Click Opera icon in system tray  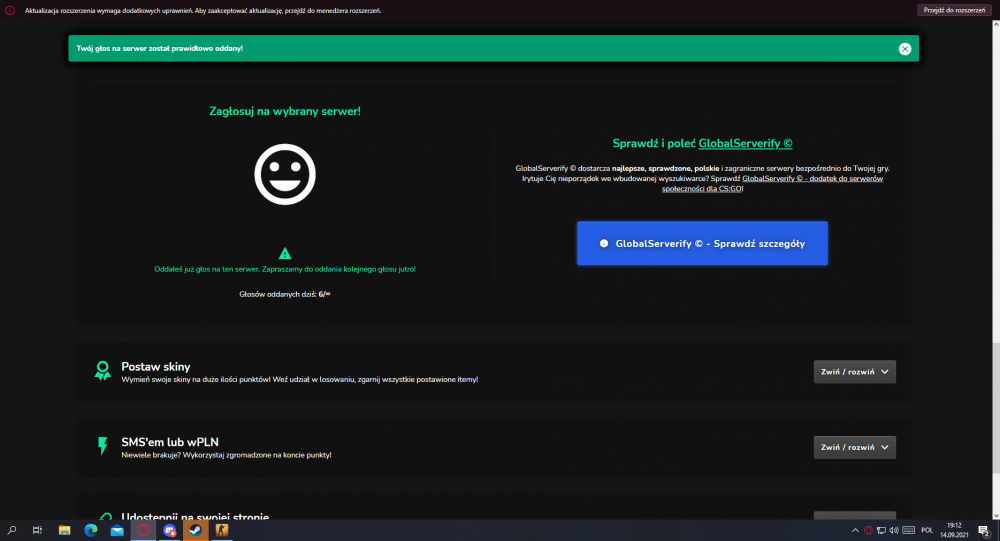point(868,530)
